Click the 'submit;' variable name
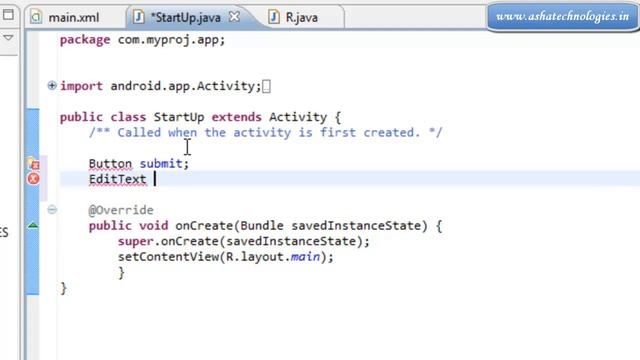640x360 pixels. pyautogui.click(x=164, y=164)
